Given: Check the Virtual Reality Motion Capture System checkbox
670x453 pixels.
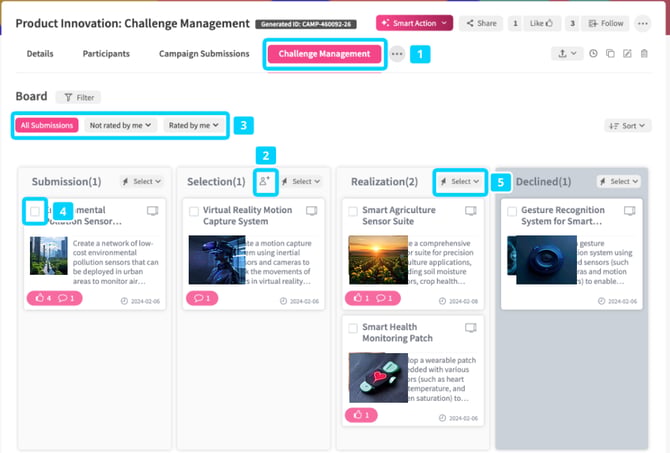Looking at the screenshot, I should point(194,211).
